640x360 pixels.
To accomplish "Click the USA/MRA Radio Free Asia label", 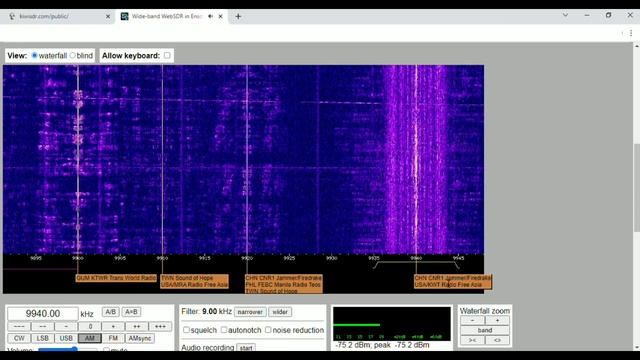I will click(x=194, y=284).
